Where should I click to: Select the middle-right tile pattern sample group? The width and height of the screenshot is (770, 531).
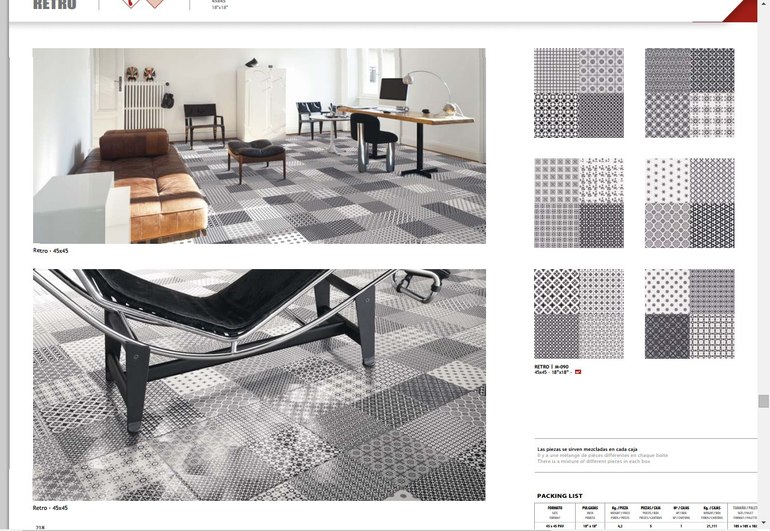(x=690, y=203)
